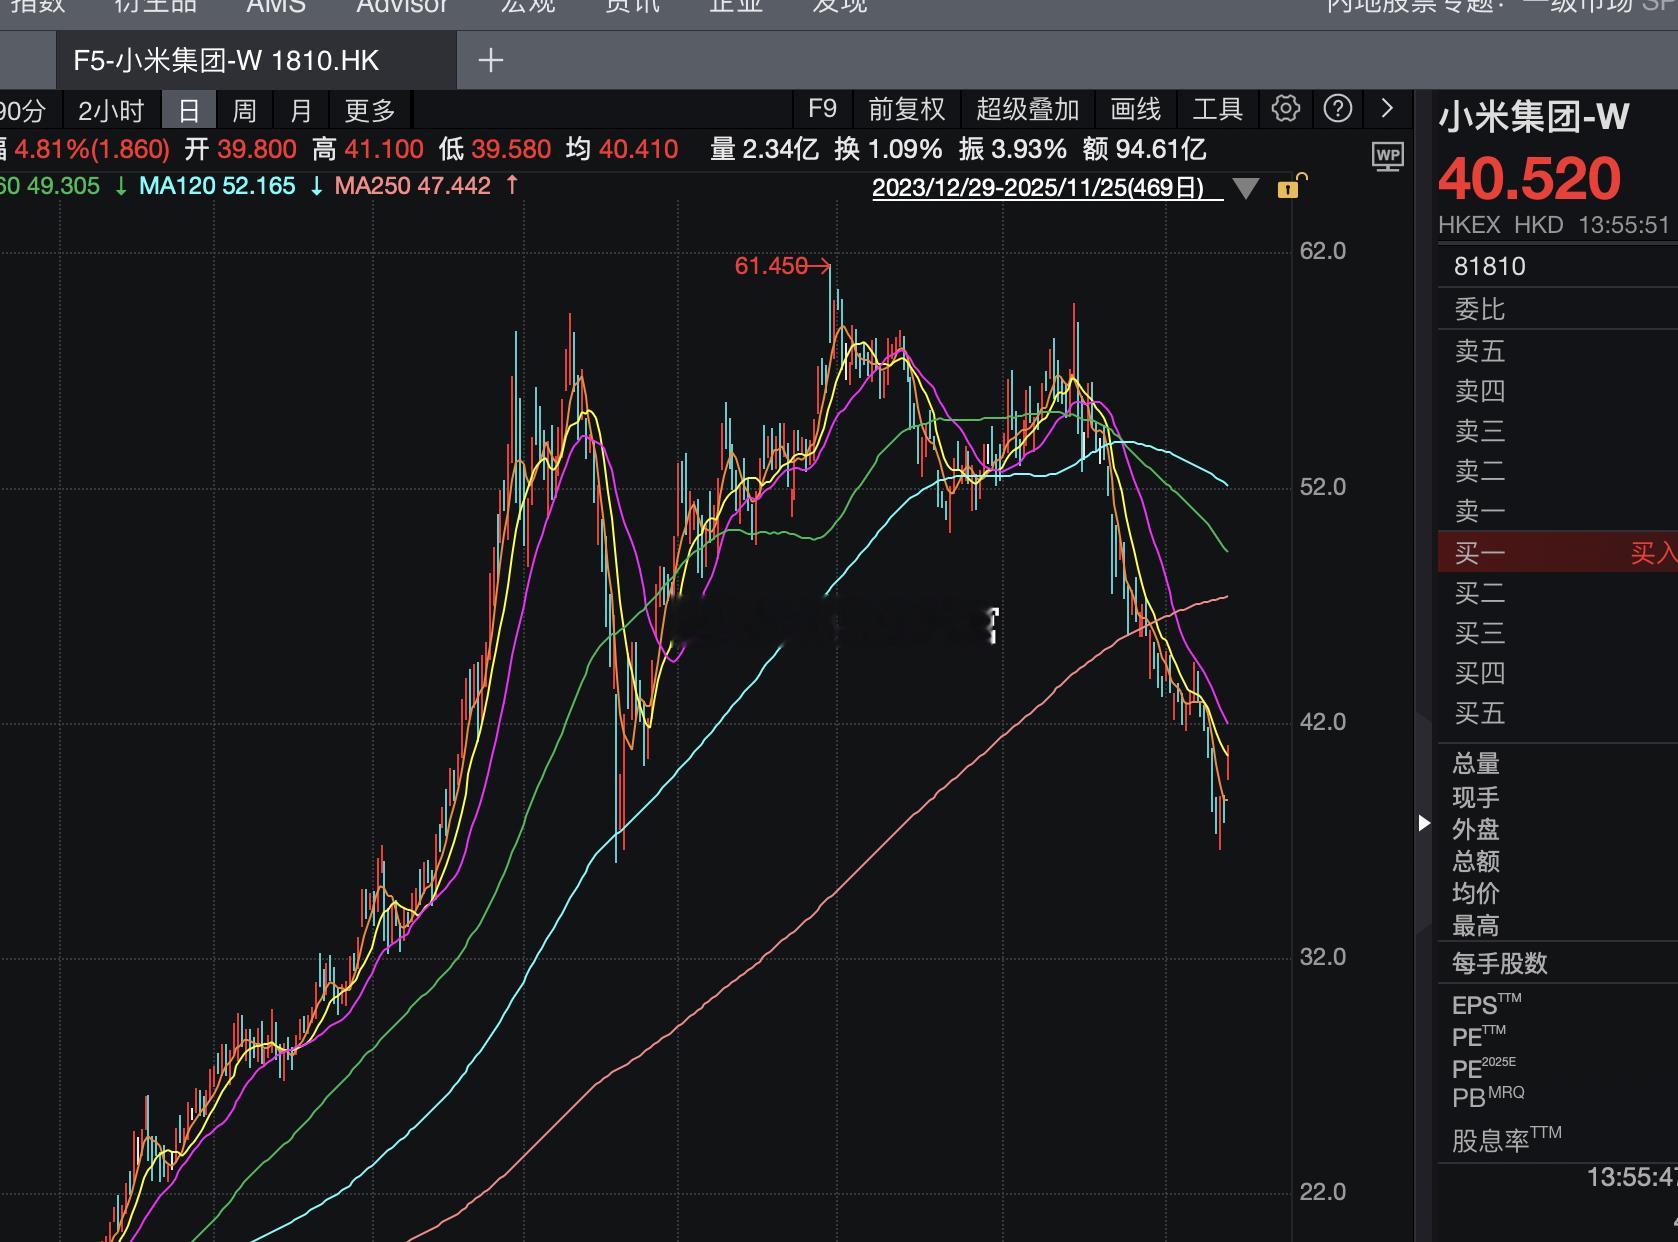Open the Advisor menu
The image size is (1678, 1242).
point(402,6)
